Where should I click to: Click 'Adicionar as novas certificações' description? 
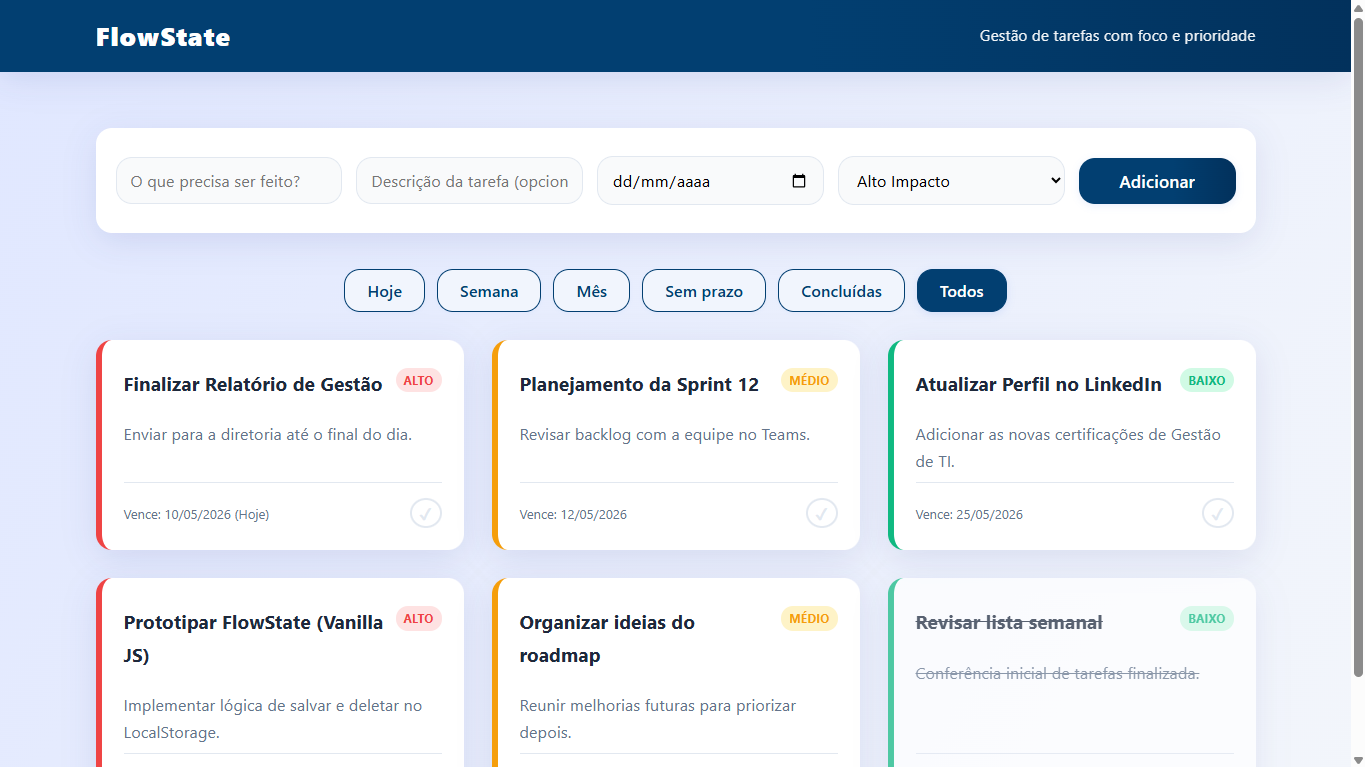[1068, 448]
